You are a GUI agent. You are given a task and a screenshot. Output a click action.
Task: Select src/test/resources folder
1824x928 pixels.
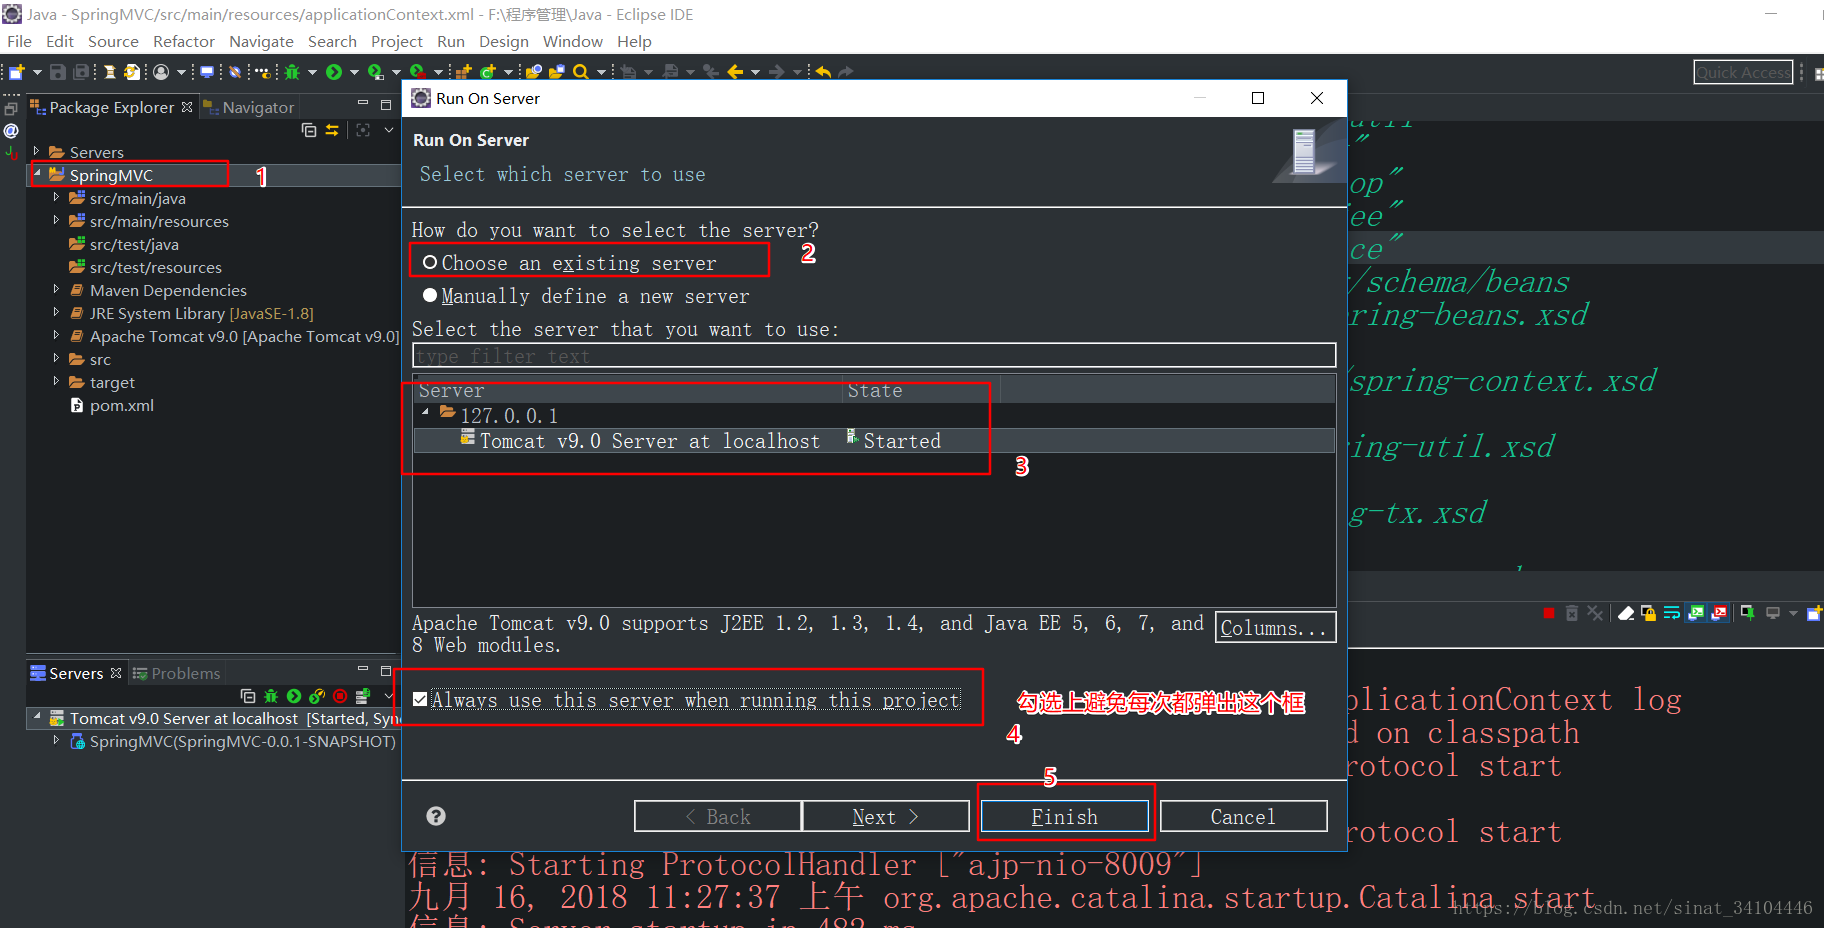(146, 267)
